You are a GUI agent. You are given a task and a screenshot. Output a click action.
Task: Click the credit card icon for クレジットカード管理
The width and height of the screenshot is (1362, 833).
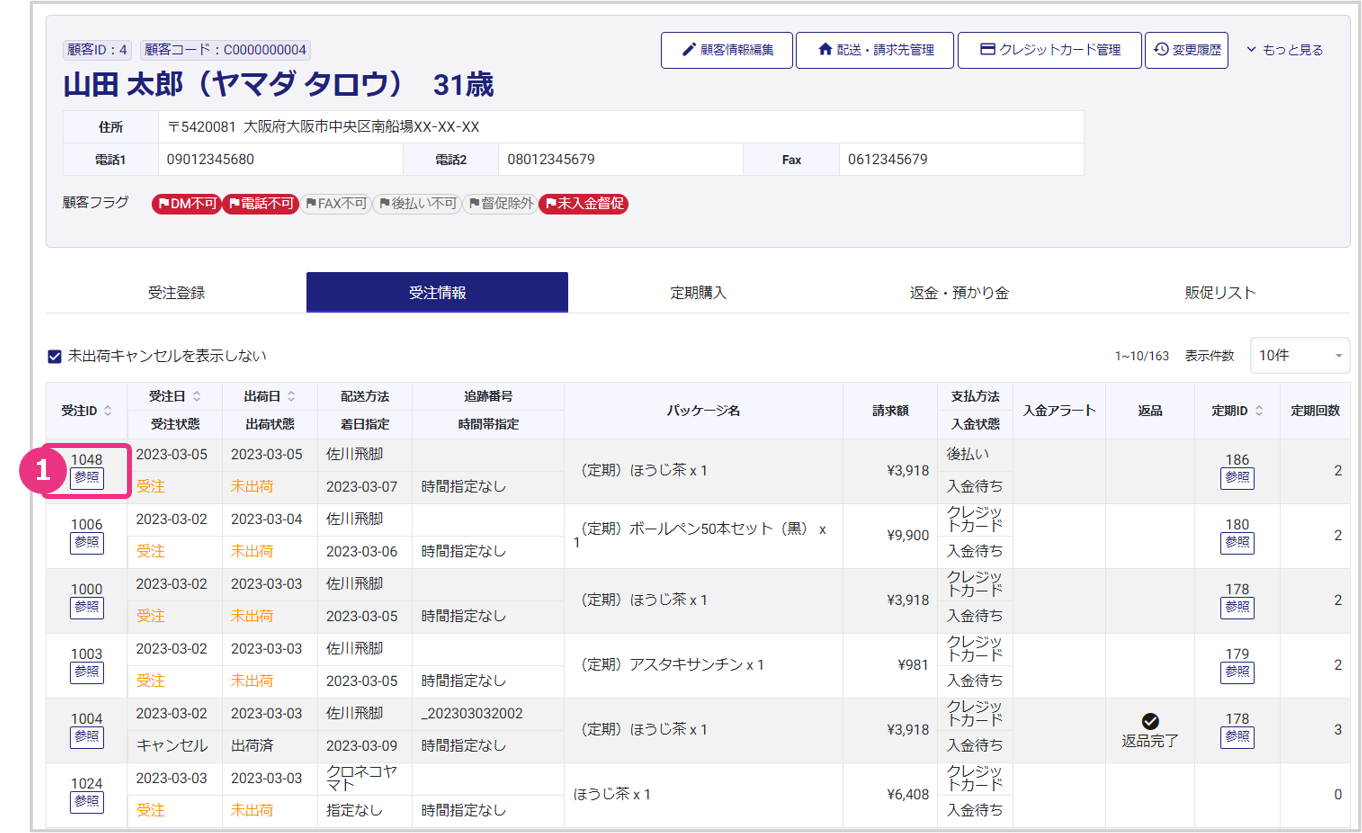[987, 50]
